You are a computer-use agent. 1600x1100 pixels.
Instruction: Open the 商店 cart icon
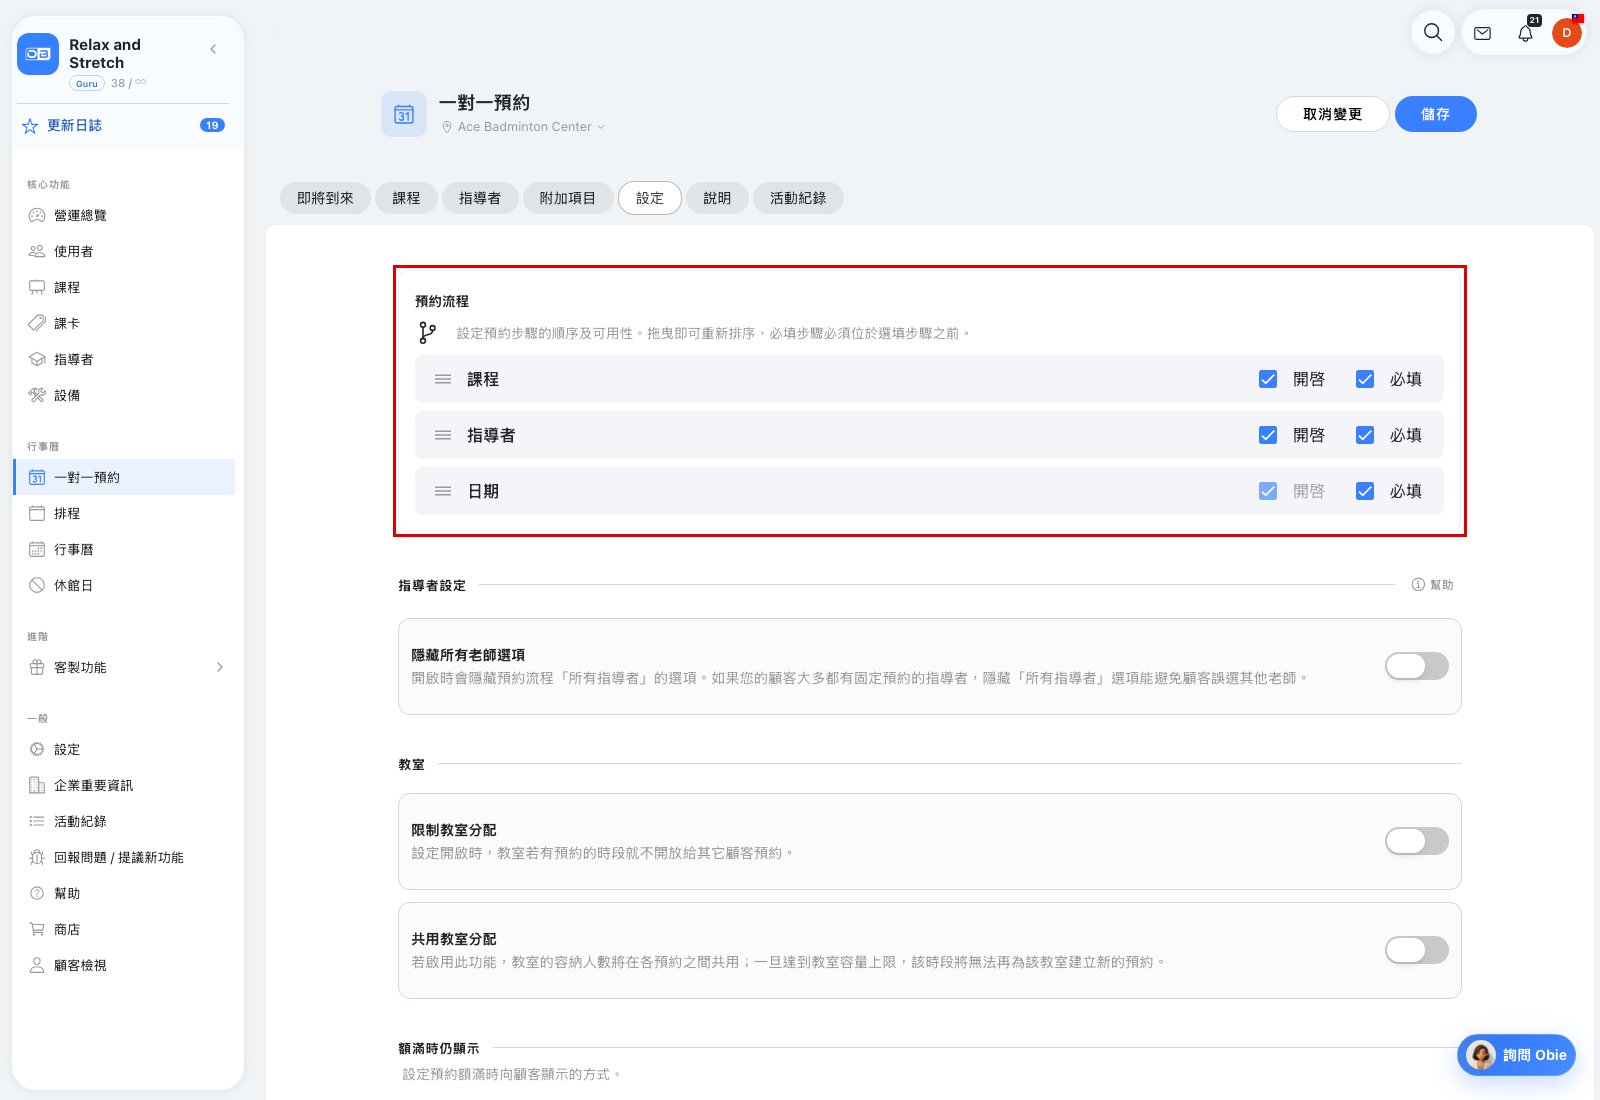click(37, 929)
